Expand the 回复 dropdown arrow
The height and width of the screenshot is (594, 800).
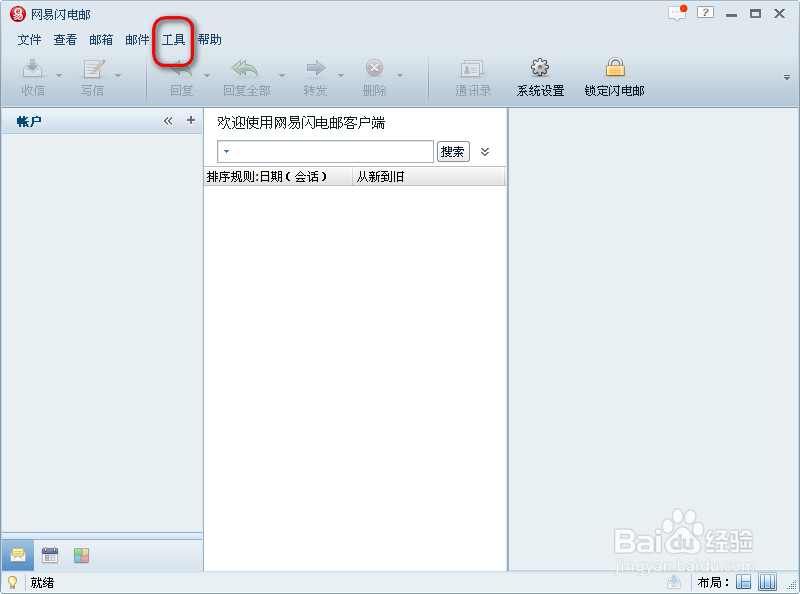tap(207, 76)
